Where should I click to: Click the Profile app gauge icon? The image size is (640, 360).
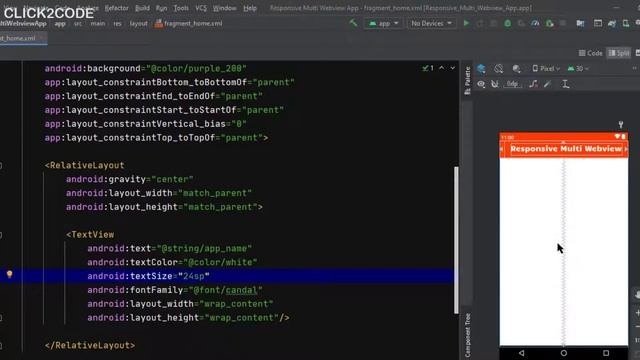(535, 24)
